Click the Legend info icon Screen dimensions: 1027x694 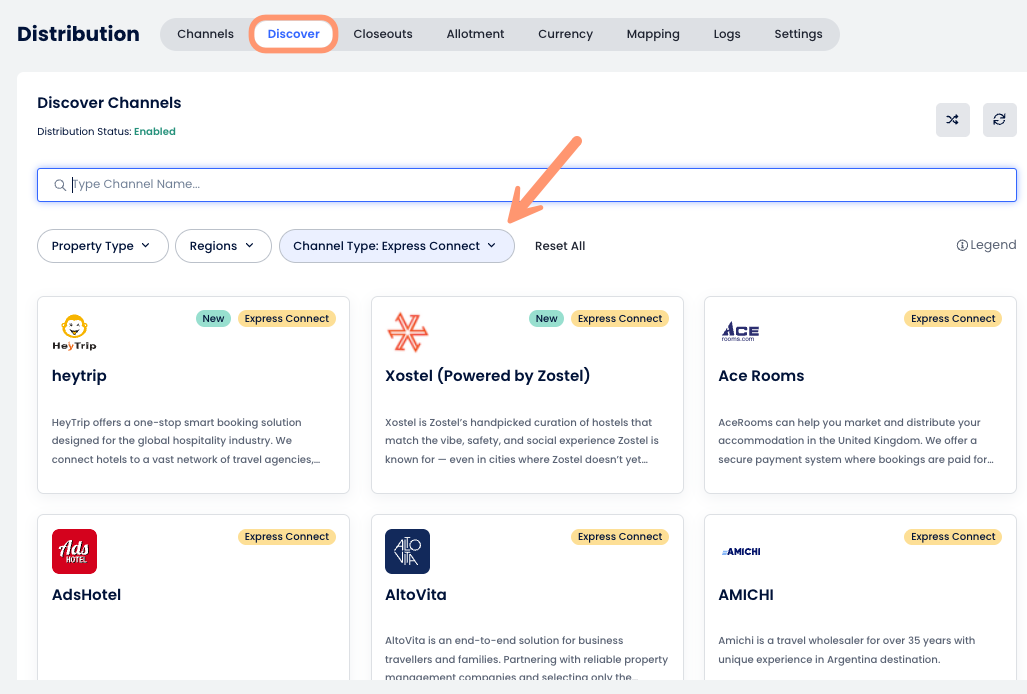[x=962, y=246]
